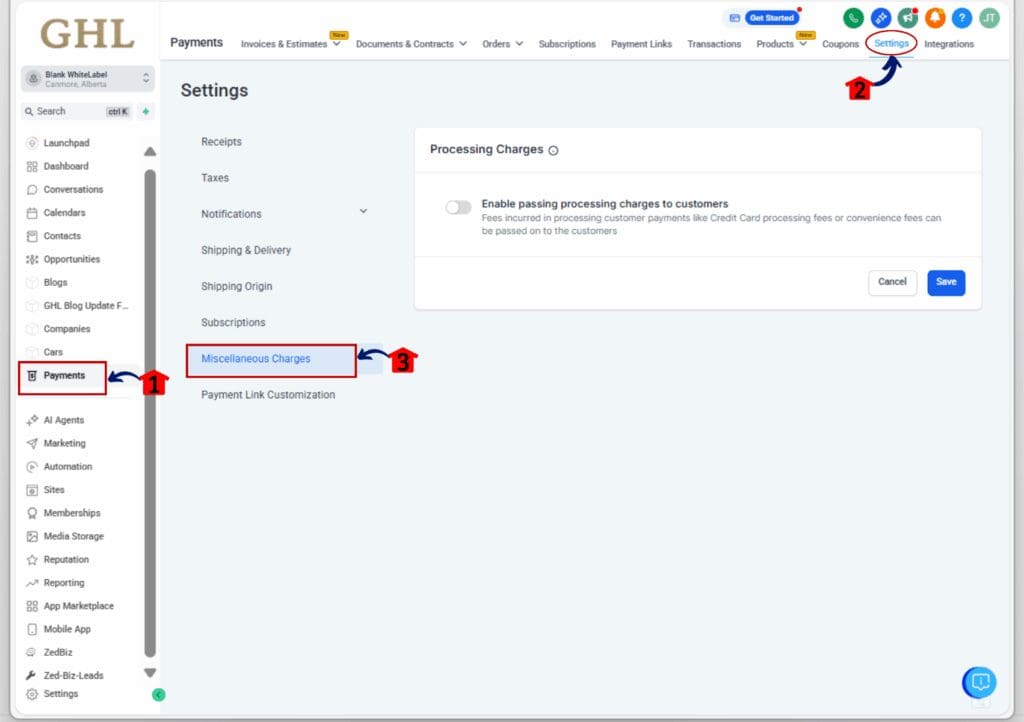
Task: Open the Integrations tab
Action: 949,44
